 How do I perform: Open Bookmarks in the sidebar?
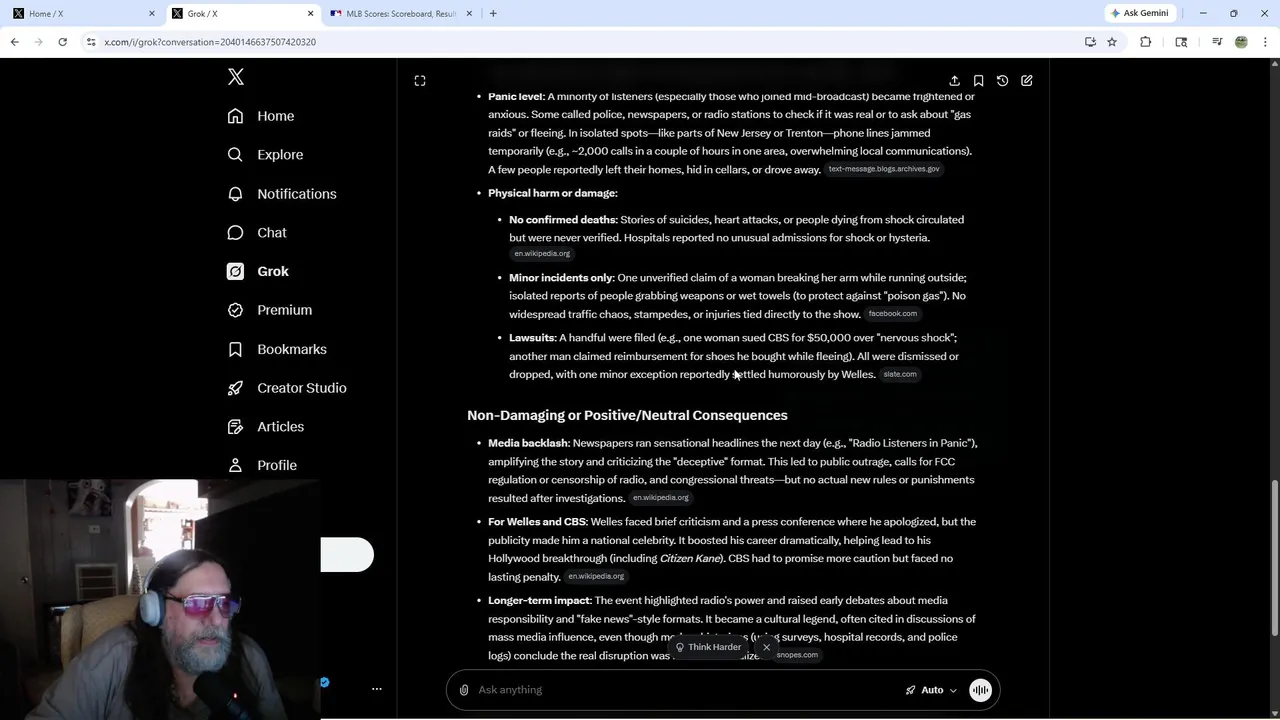(x=277, y=349)
